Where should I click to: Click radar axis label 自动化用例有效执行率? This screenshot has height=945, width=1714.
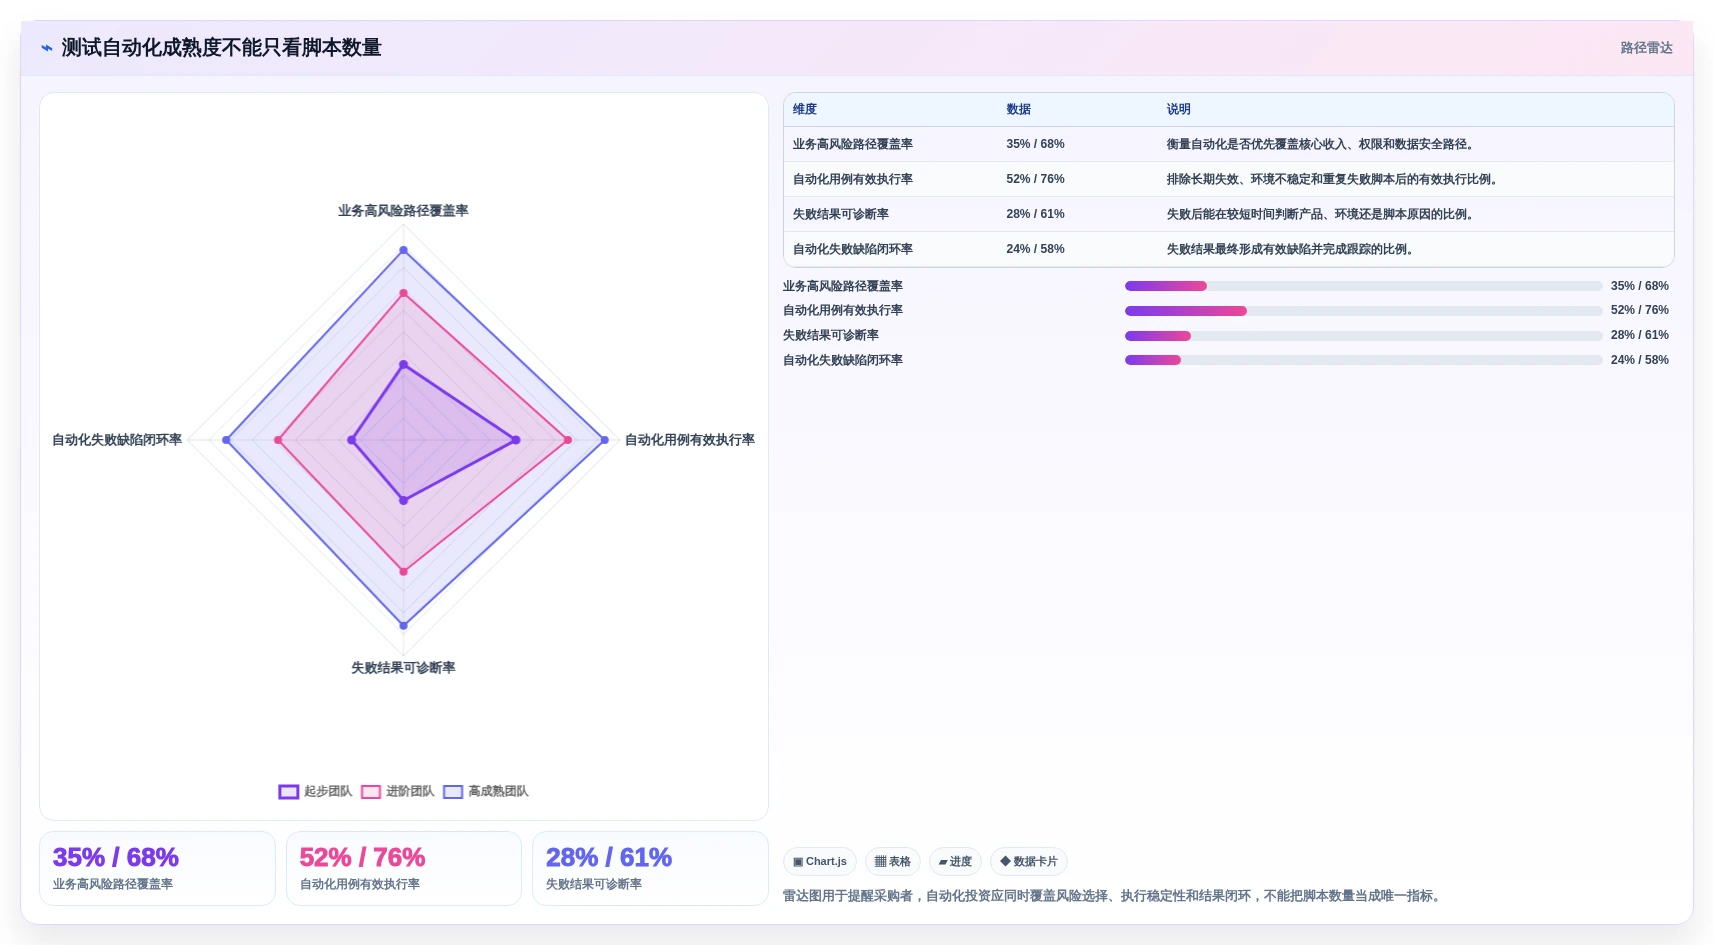(x=690, y=440)
